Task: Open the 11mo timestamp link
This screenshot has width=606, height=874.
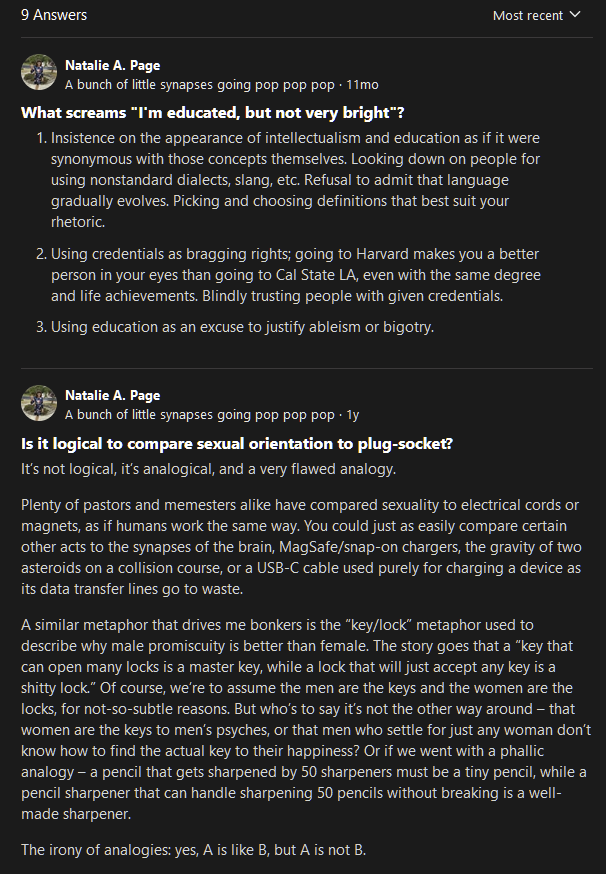Action: pos(362,85)
